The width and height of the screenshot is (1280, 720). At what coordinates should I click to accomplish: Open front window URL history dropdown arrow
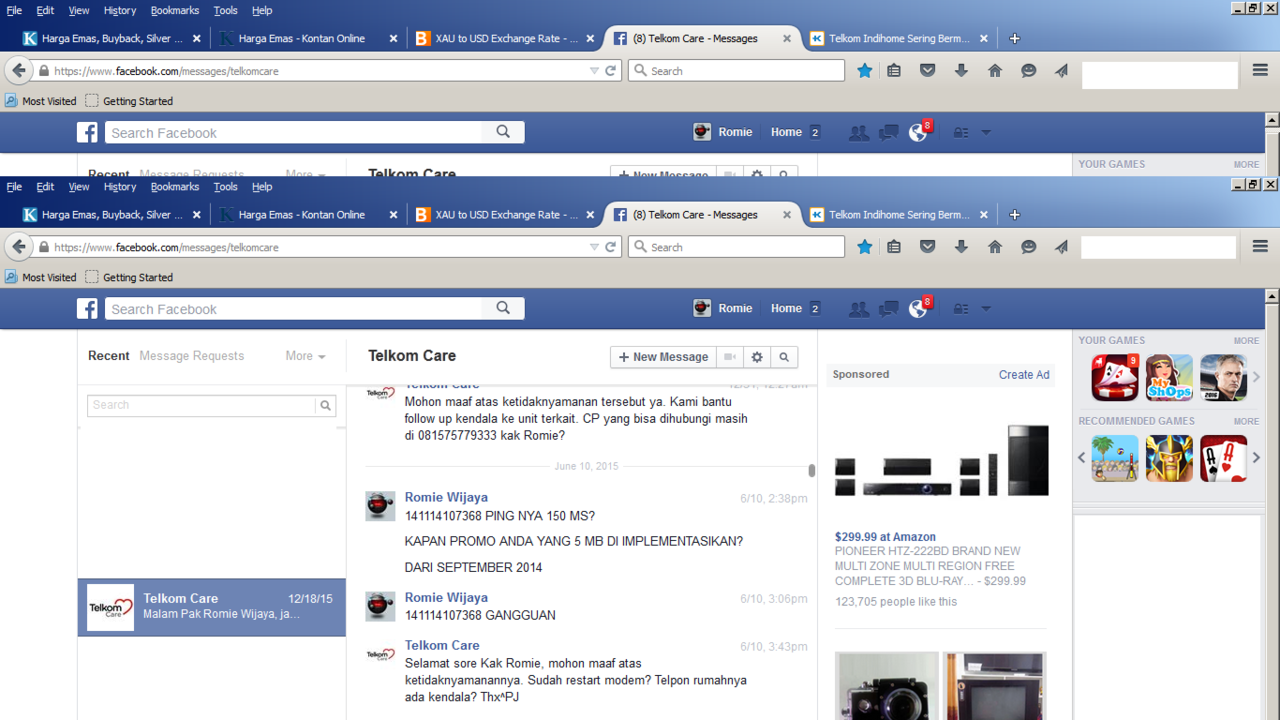[x=594, y=247]
